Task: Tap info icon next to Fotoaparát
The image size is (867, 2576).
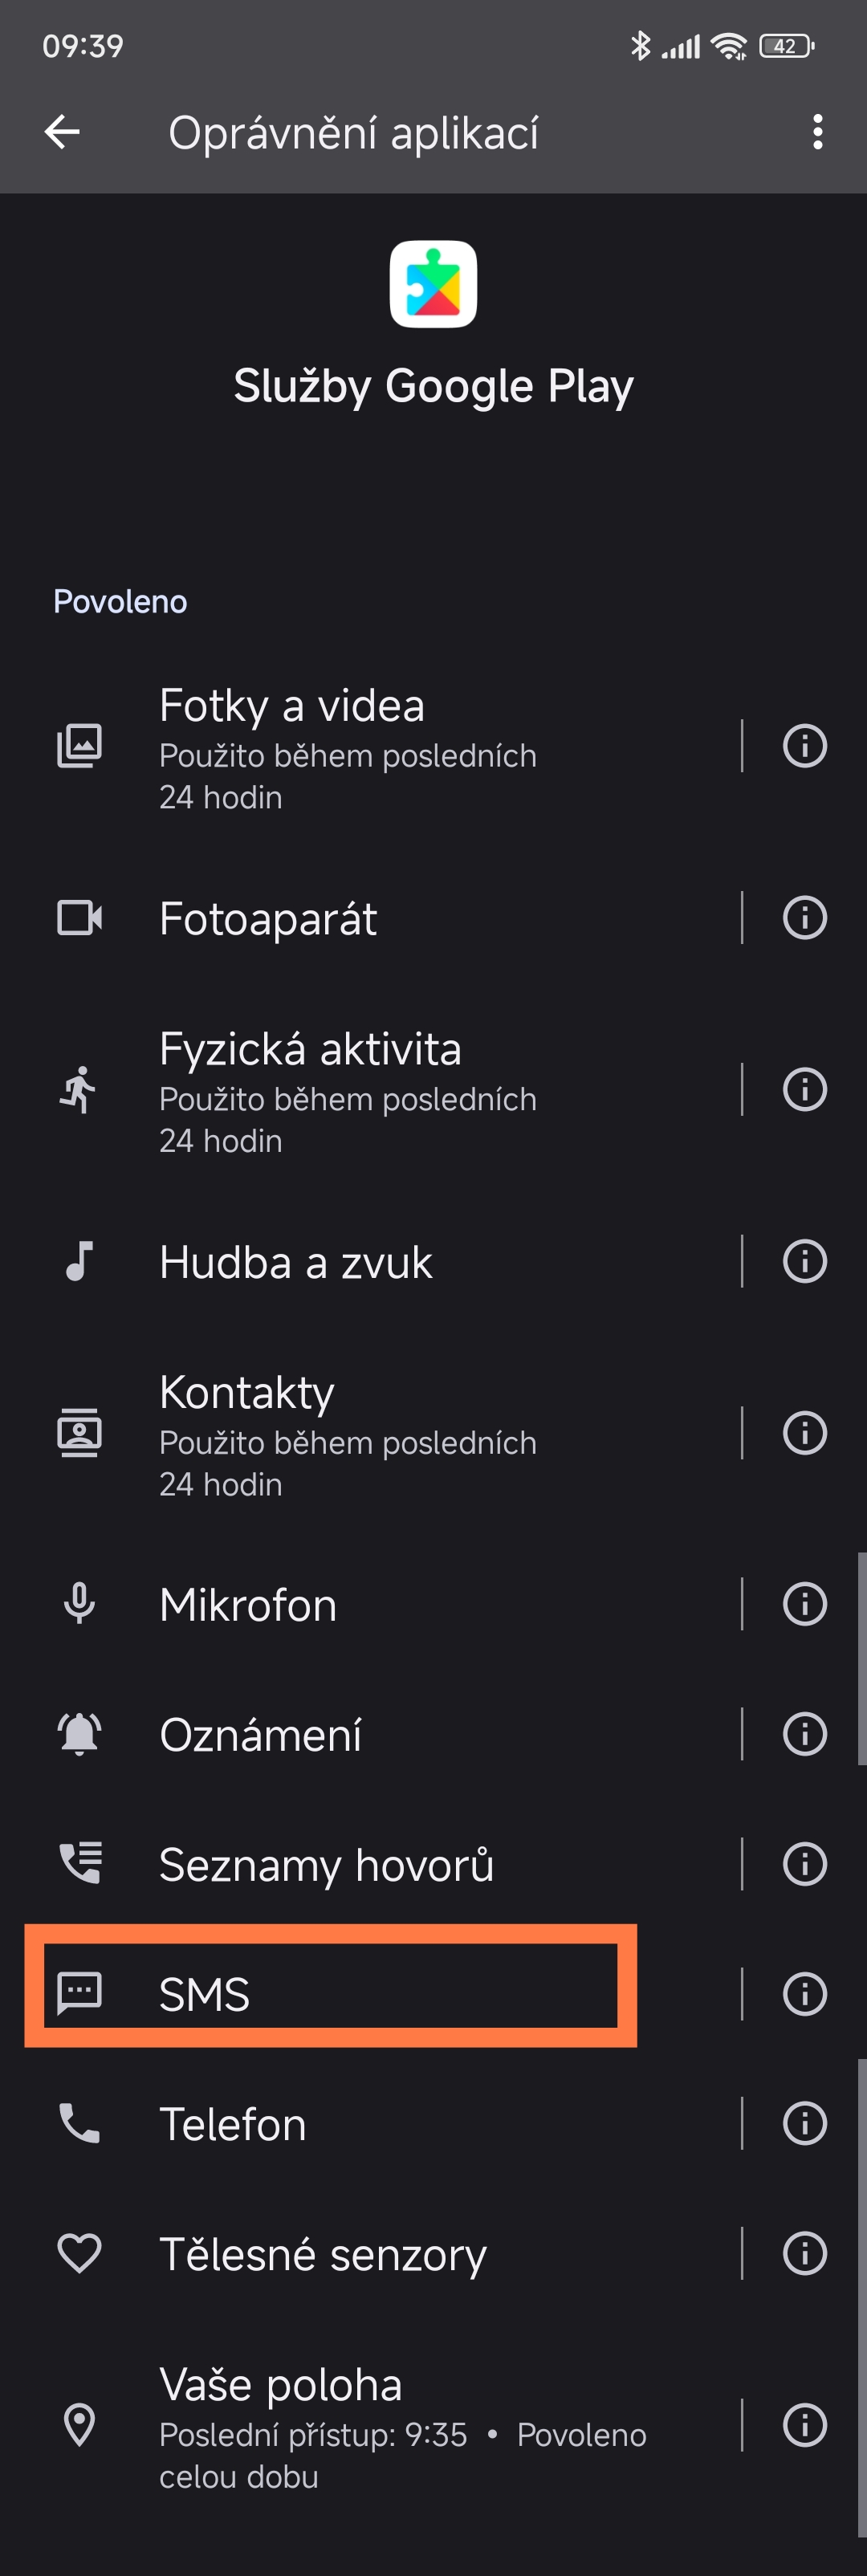Action: click(804, 917)
